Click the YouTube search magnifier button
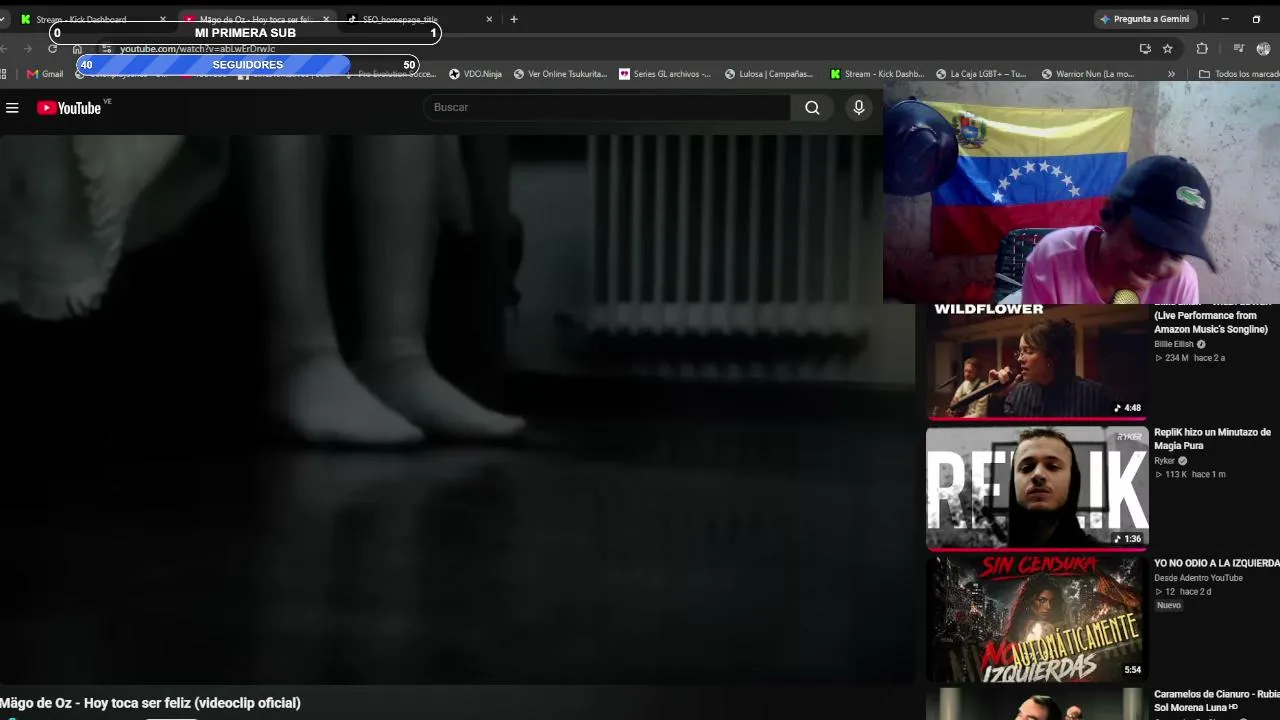The height and width of the screenshot is (720, 1280). pos(812,108)
